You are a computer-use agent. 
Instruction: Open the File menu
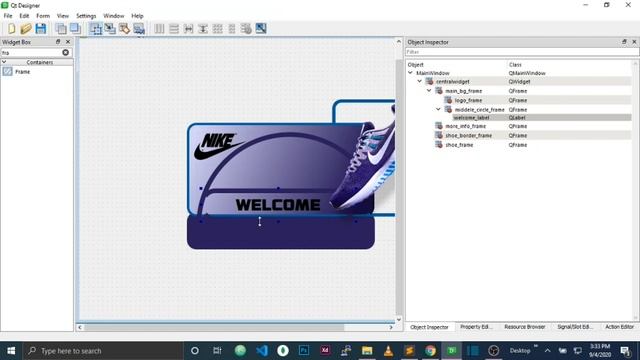click(x=8, y=16)
